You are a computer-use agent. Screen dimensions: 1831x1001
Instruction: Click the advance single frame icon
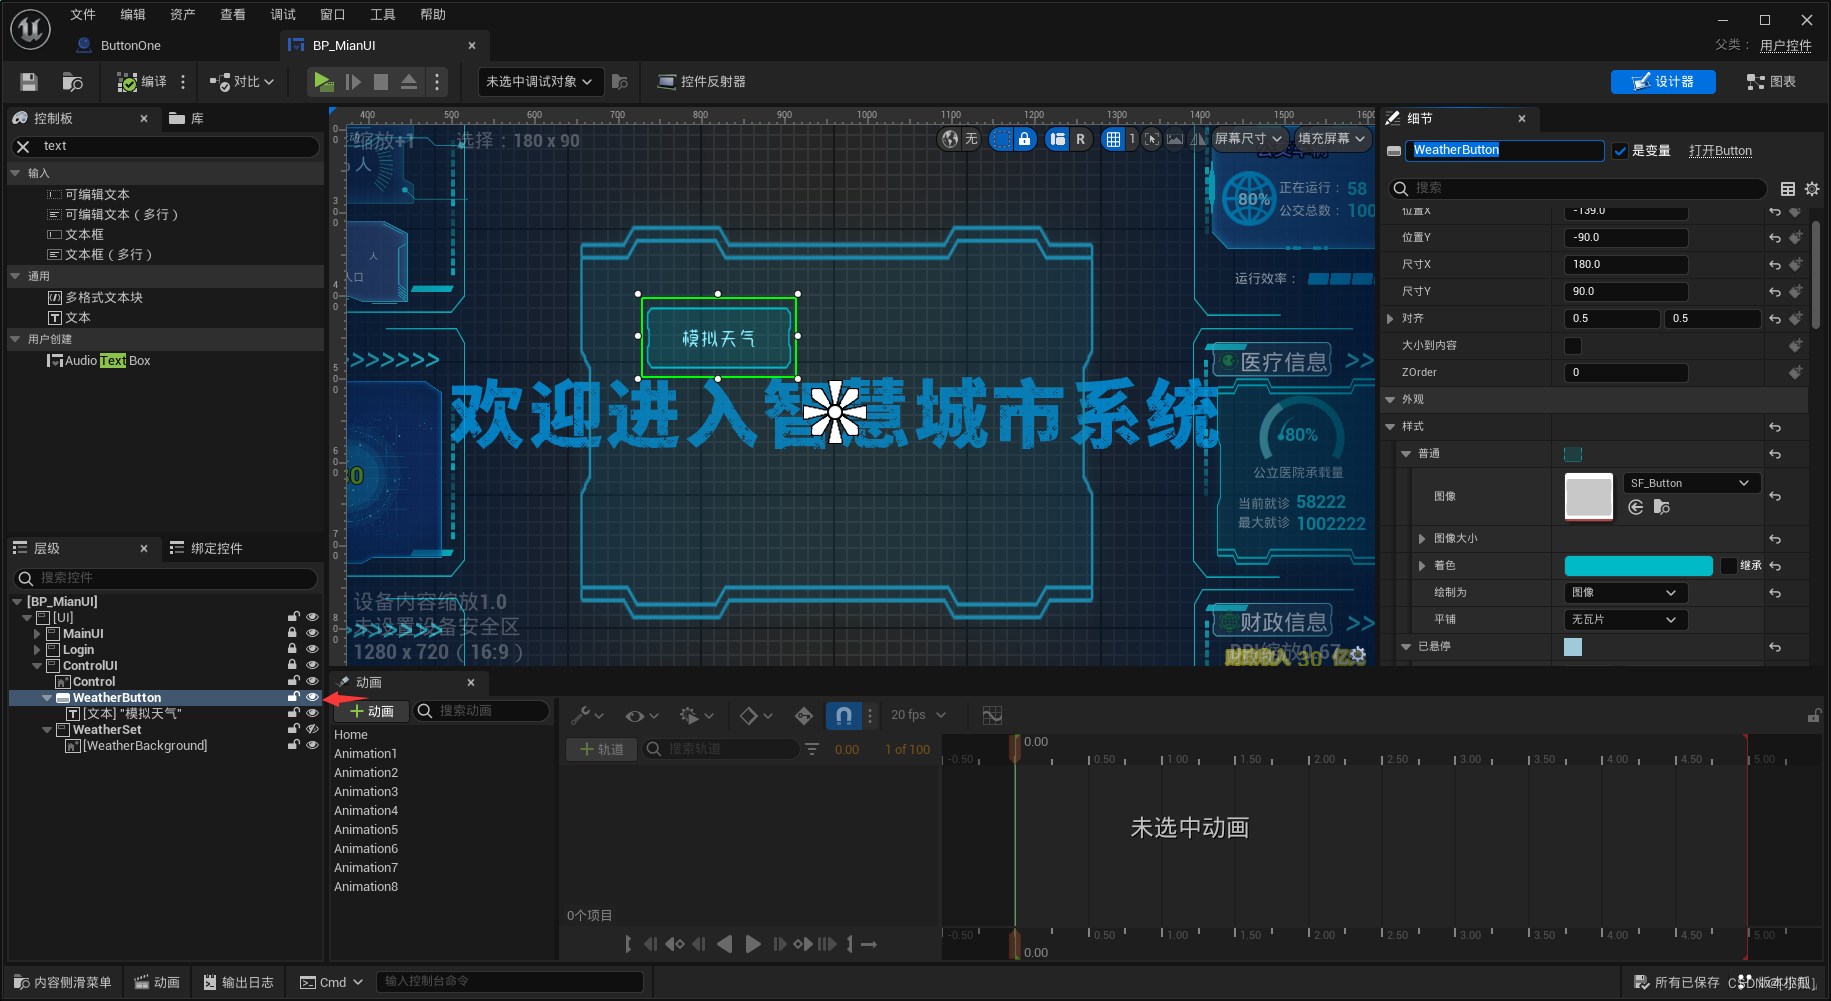click(353, 82)
